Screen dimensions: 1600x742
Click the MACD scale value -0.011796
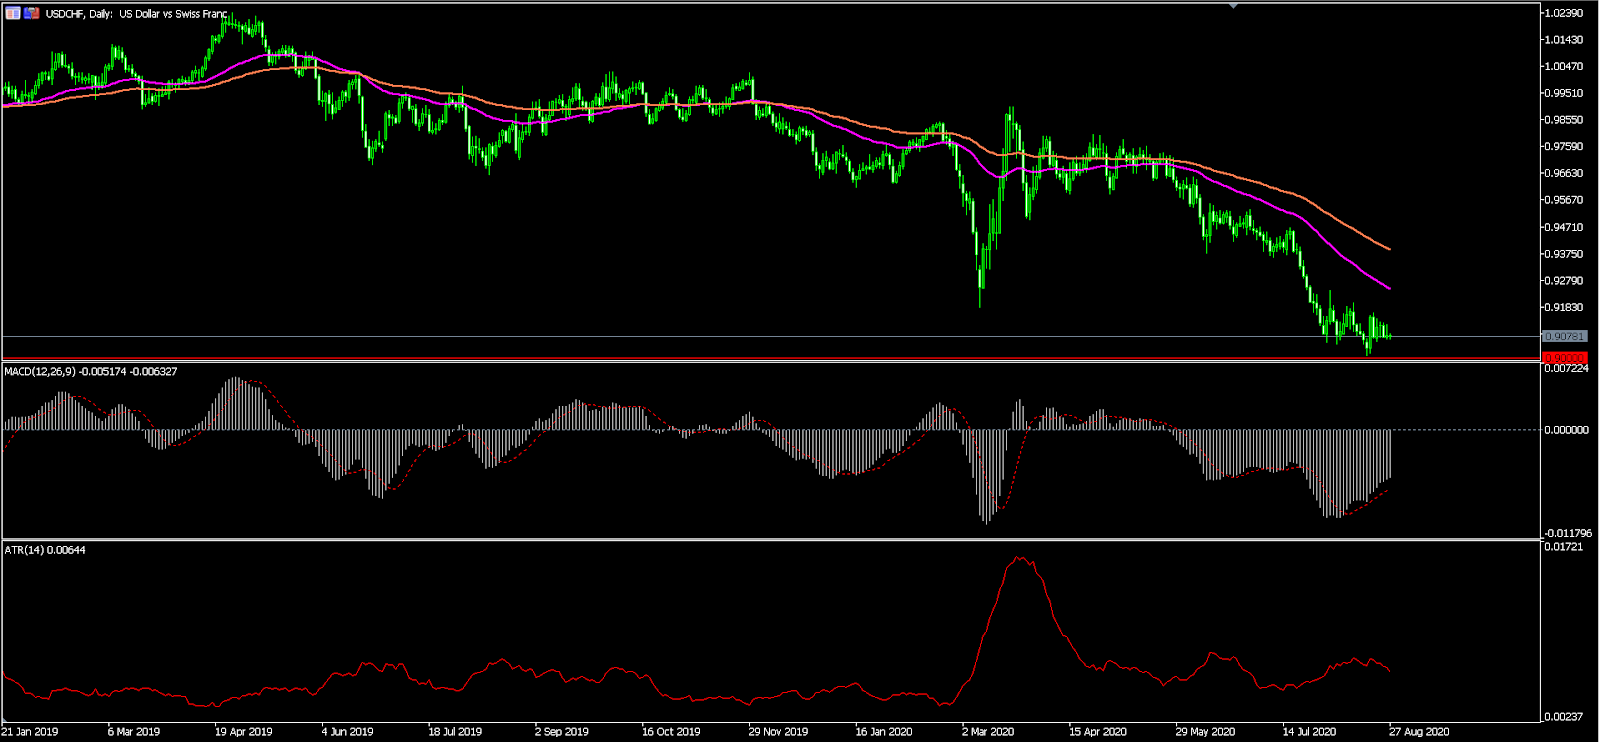[x=1567, y=533]
